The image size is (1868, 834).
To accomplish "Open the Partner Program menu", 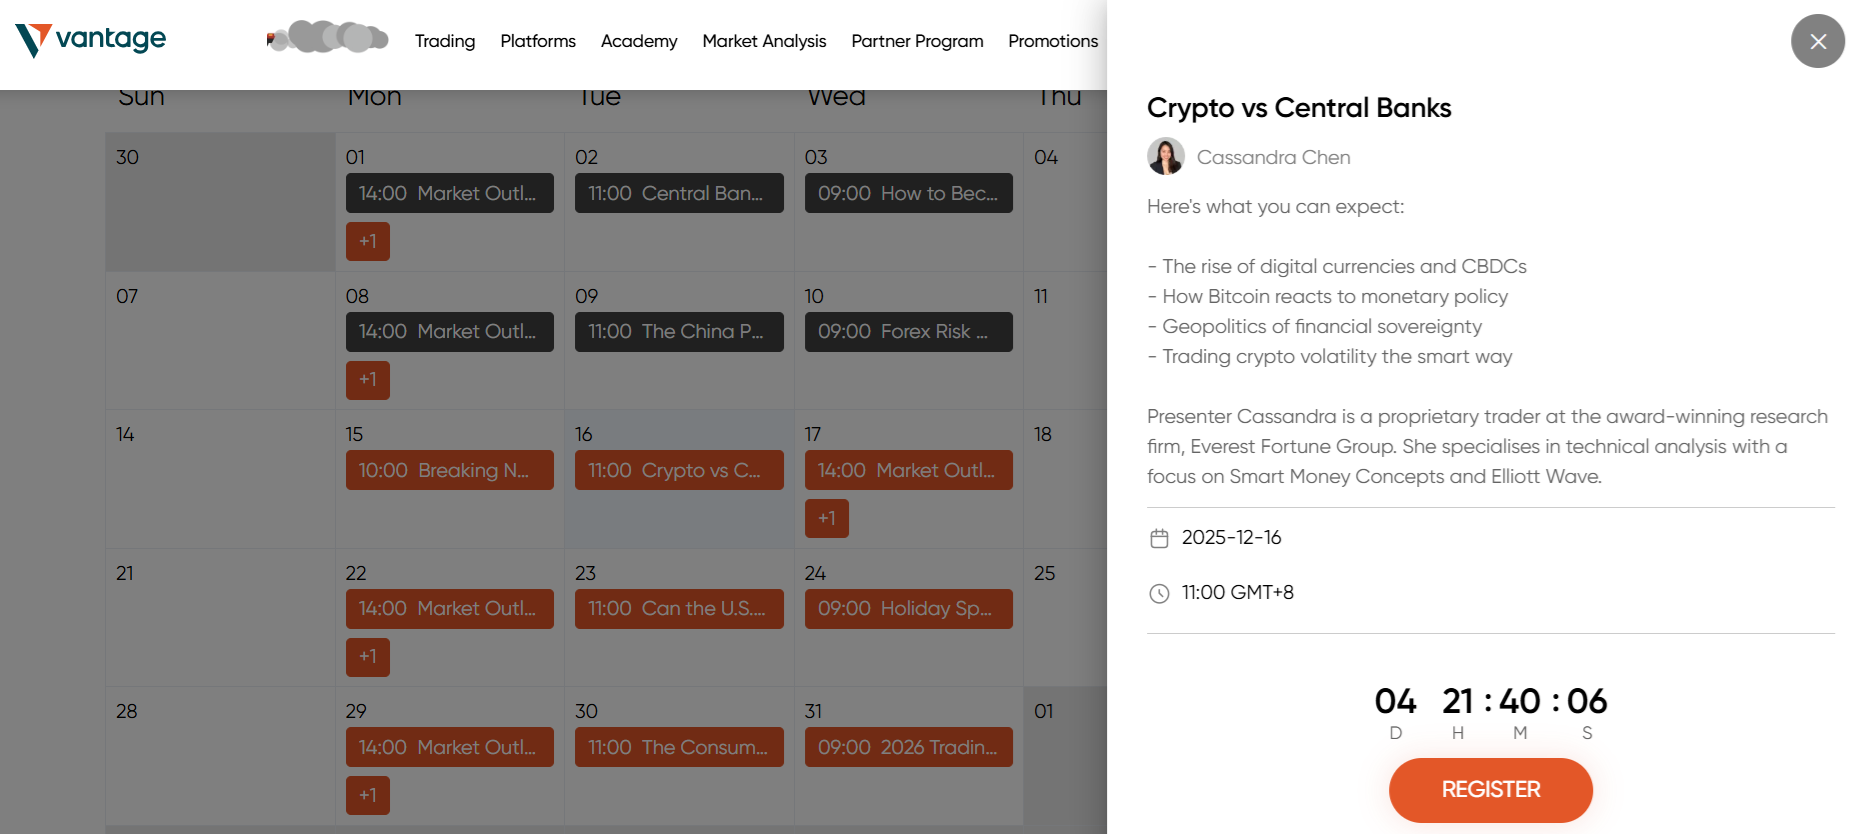I will point(917,41).
